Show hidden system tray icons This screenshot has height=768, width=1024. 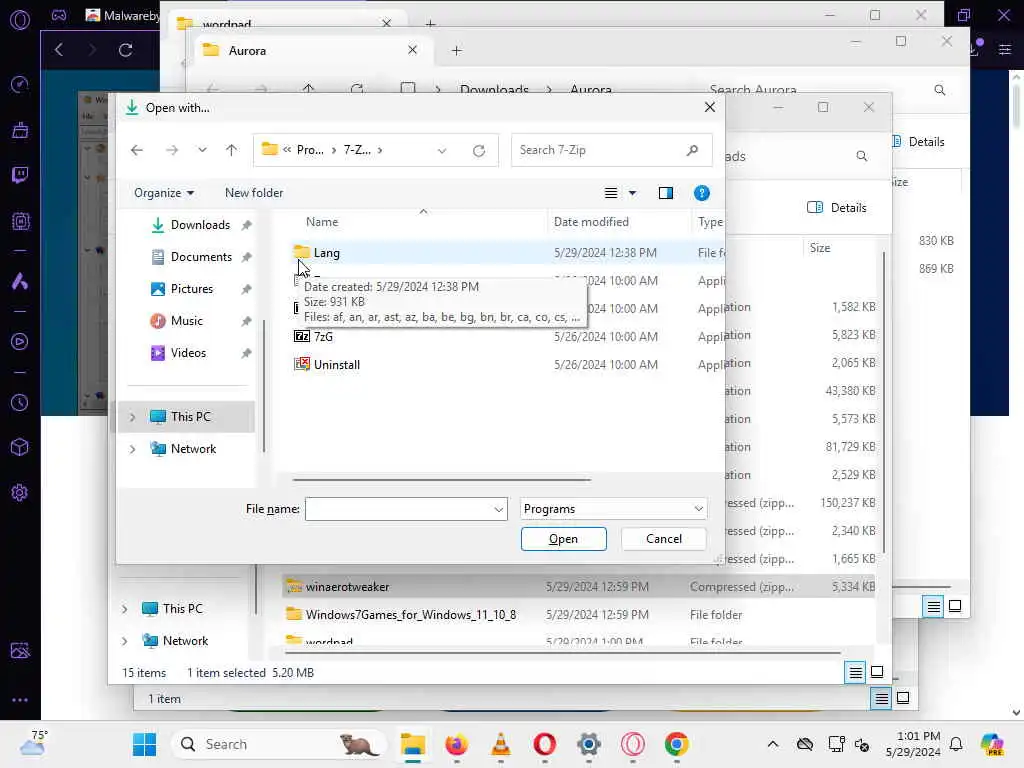773,744
